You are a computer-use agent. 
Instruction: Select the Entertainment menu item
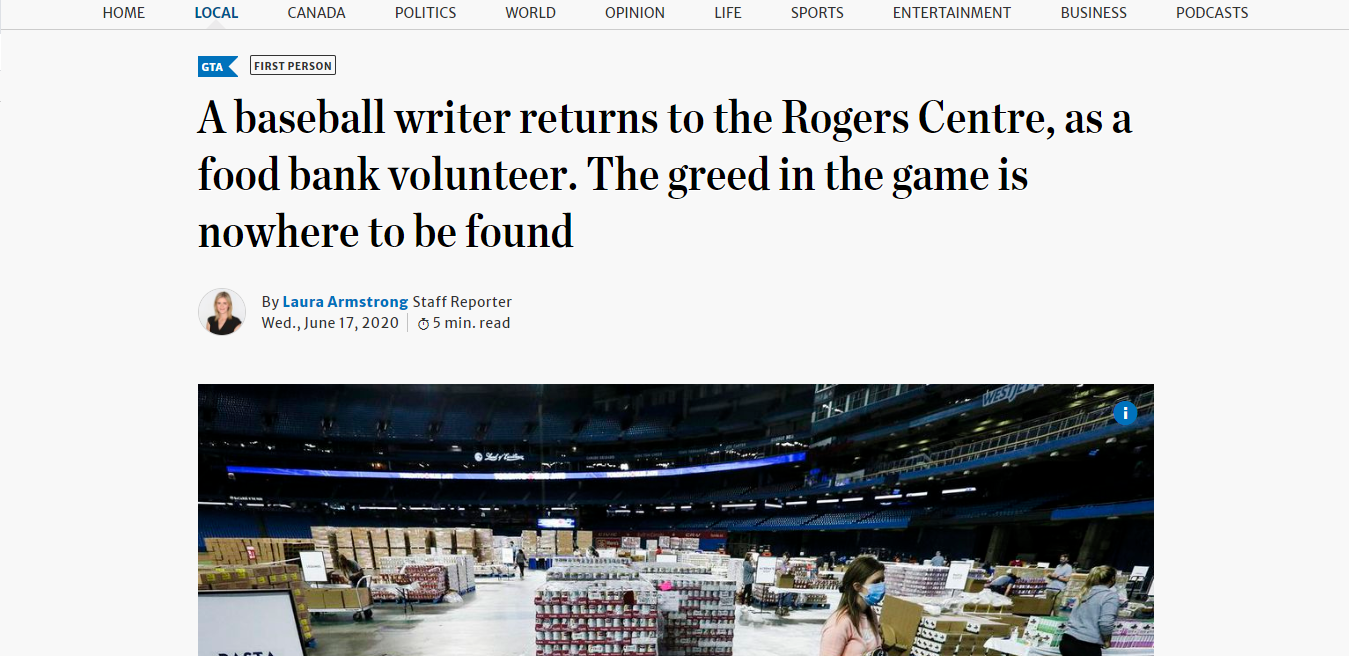(x=952, y=13)
